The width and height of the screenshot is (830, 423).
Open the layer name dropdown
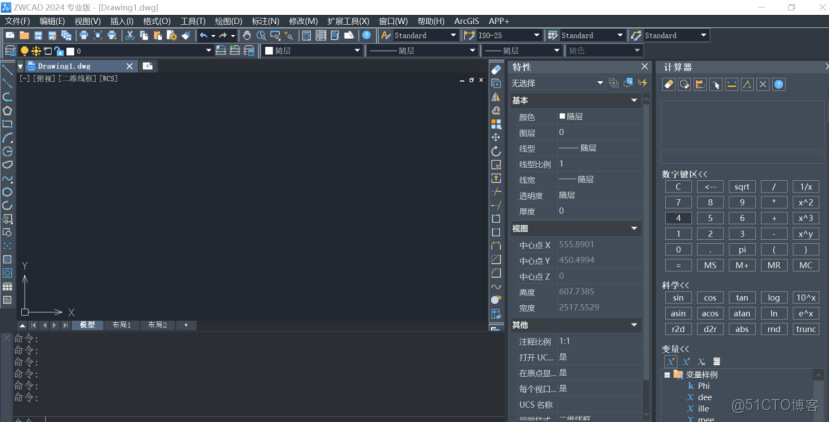point(209,51)
